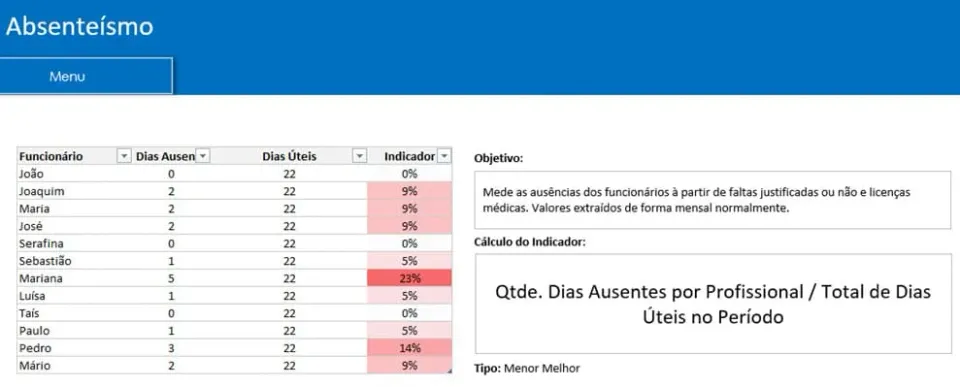This screenshot has width=960, height=387.
Task: Click the Cálculo do Indicador formula box
Action: [713, 304]
